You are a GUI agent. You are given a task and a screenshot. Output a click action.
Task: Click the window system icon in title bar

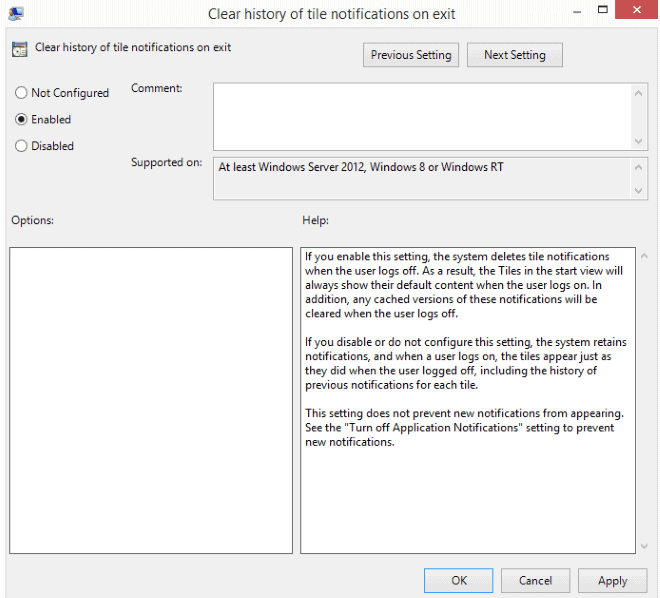[16, 14]
